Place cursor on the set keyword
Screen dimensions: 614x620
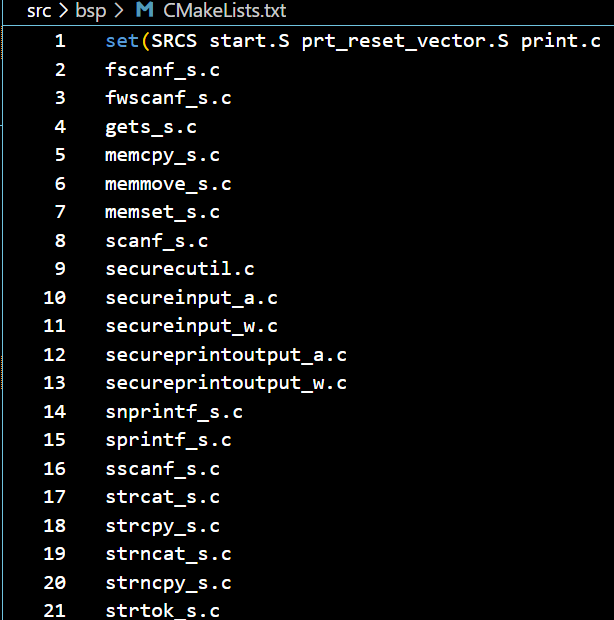click(x=122, y=41)
